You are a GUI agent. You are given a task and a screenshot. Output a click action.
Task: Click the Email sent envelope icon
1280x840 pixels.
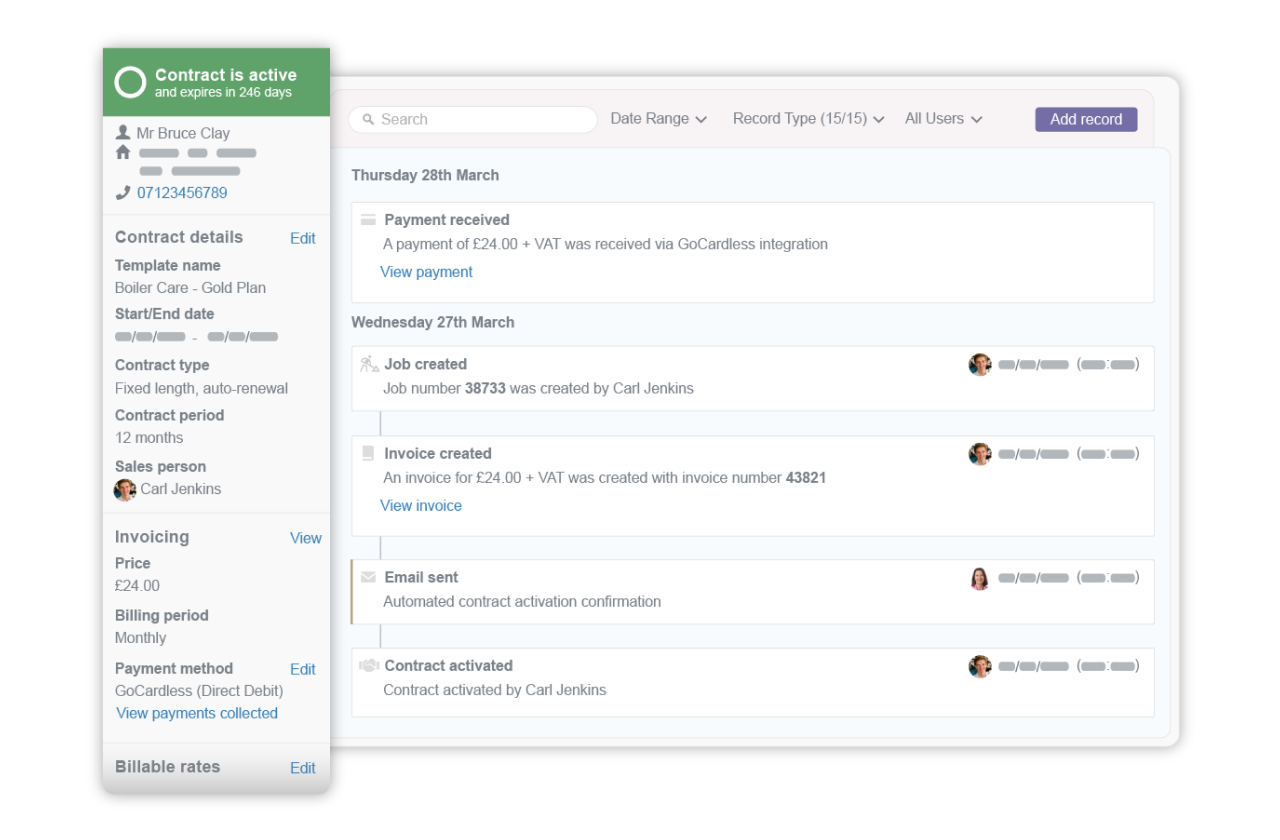click(x=368, y=576)
